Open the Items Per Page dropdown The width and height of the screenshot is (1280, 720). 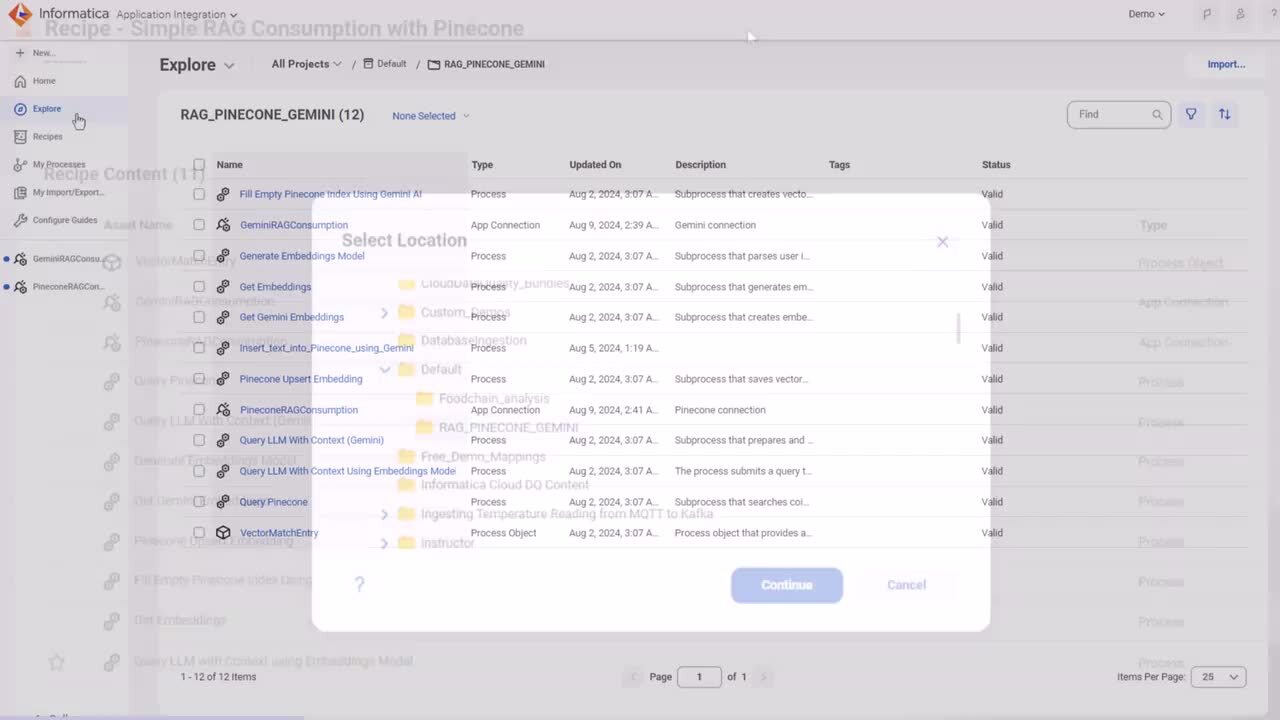coord(1218,677)
